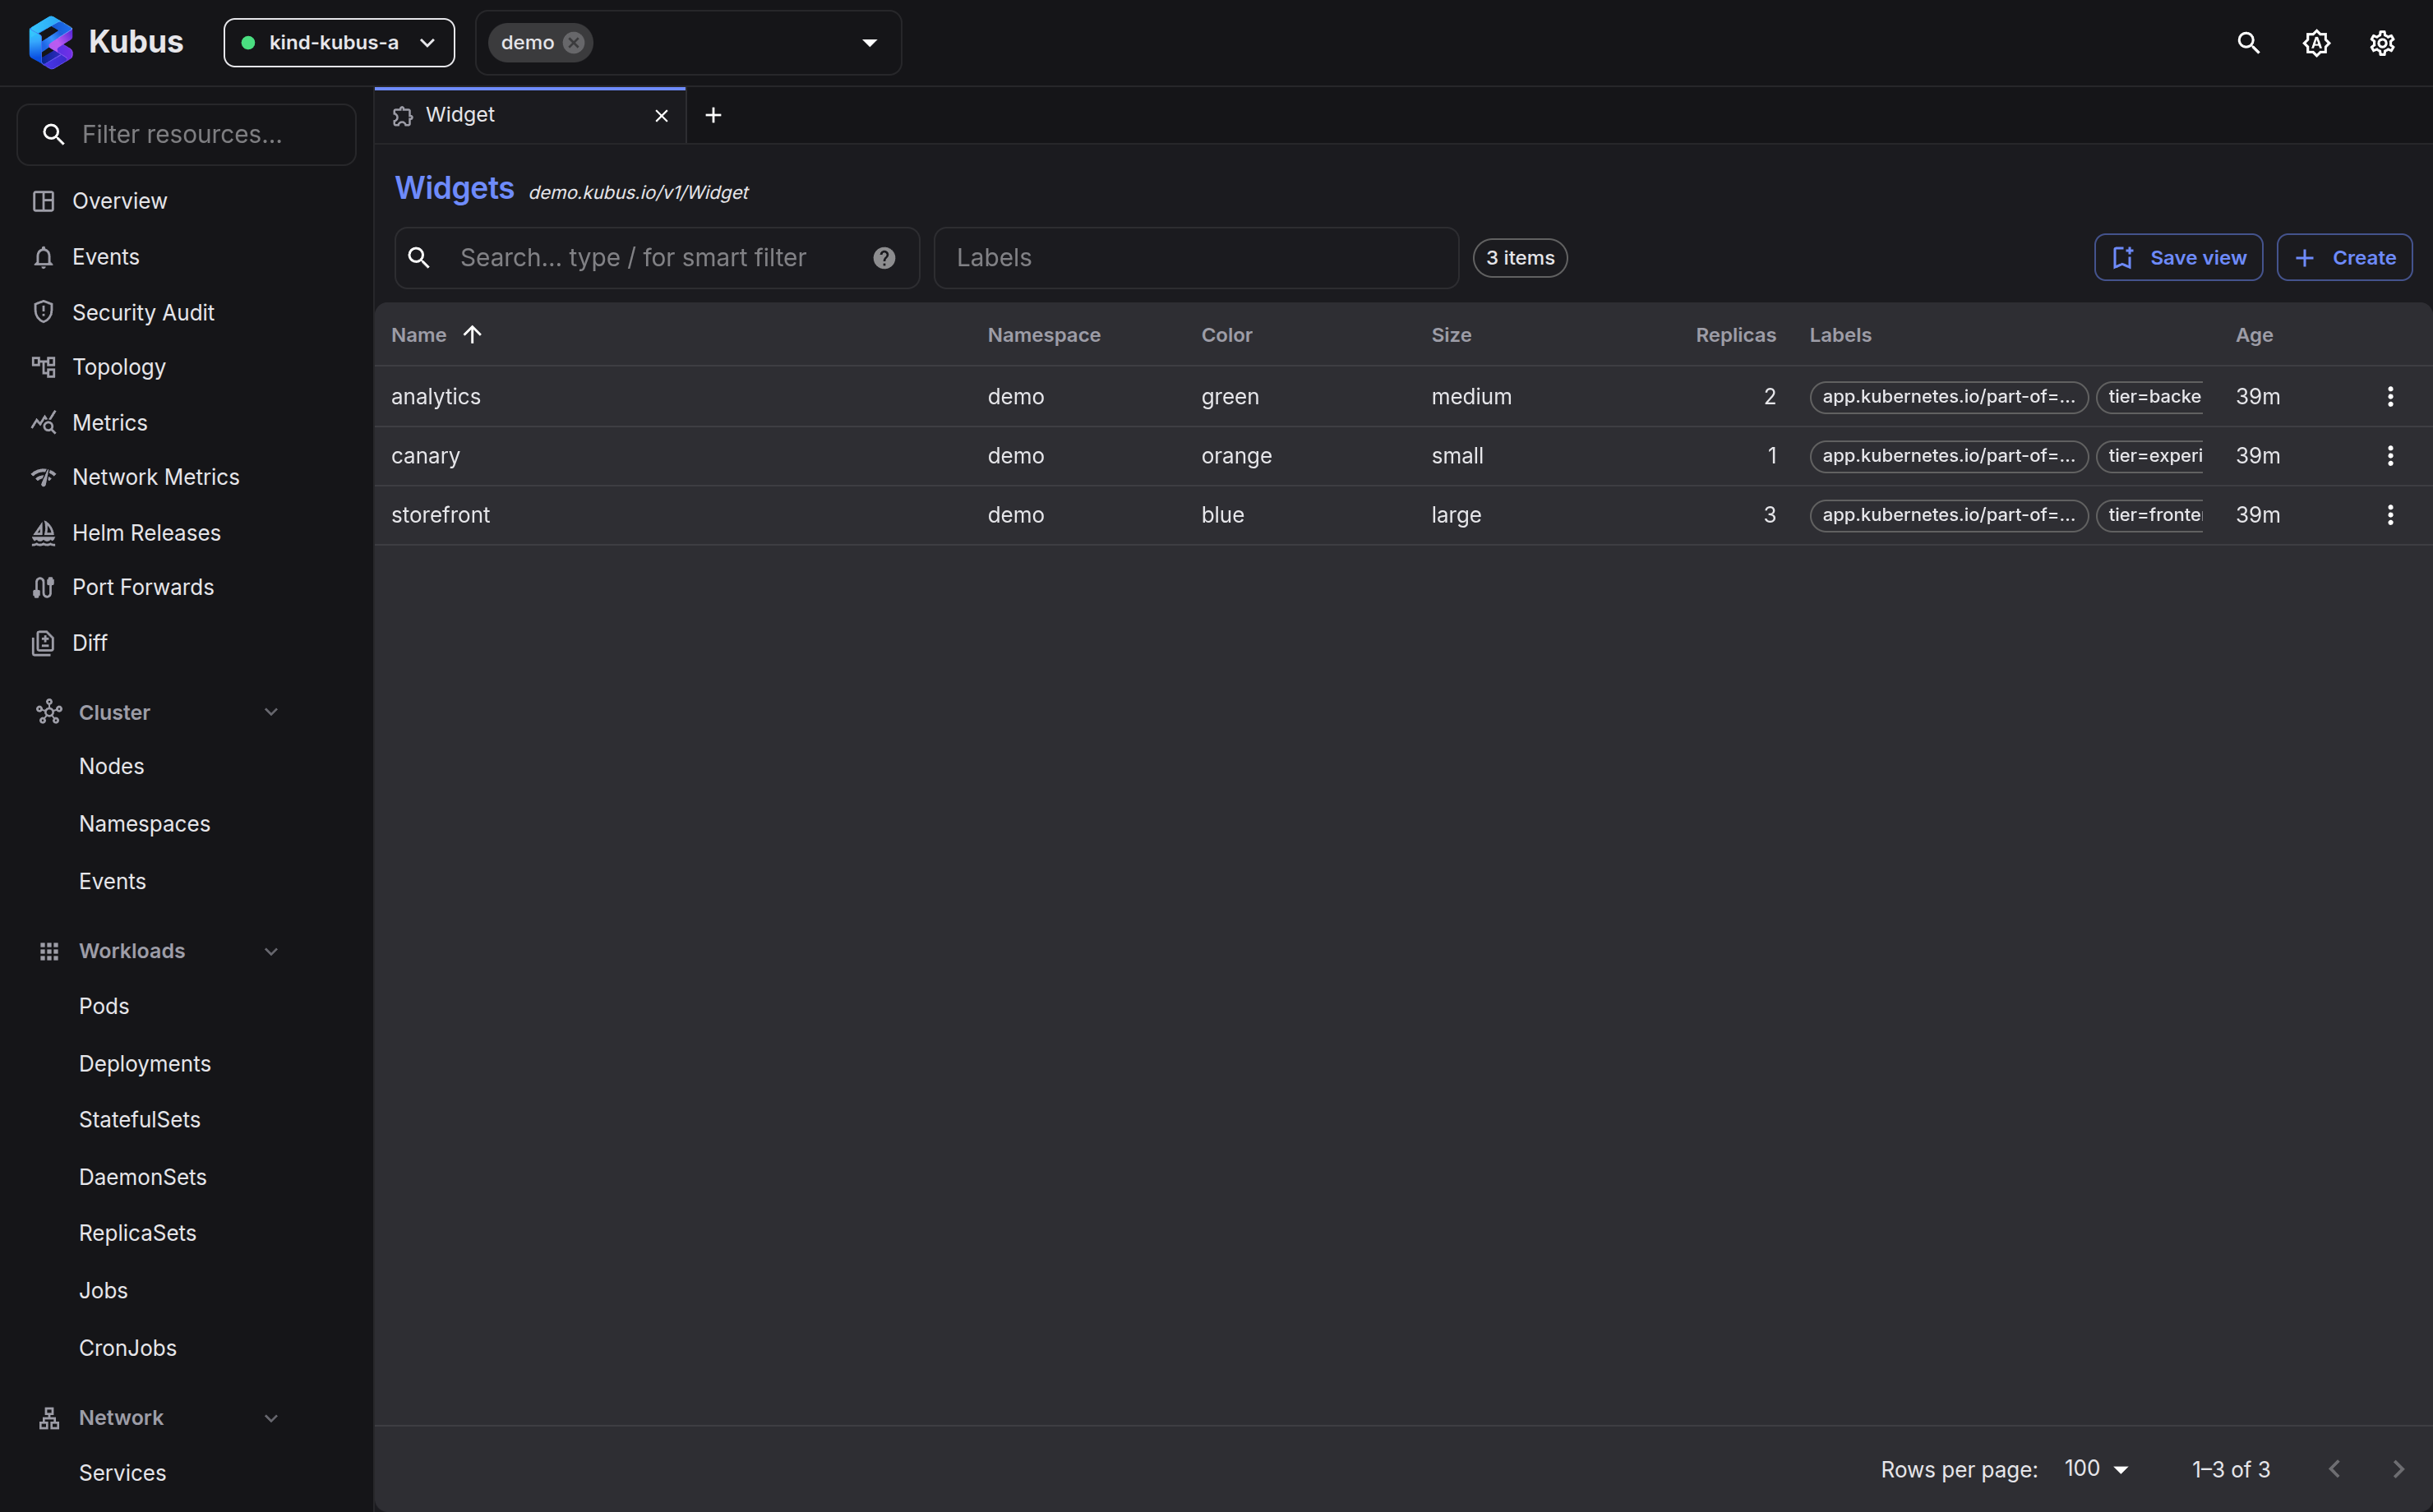
Task: Click the Diff icon
Action: coord(43,643)
